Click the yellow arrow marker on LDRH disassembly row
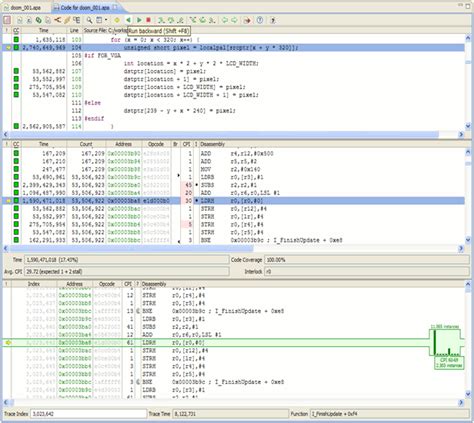 [x=8, y=201]
